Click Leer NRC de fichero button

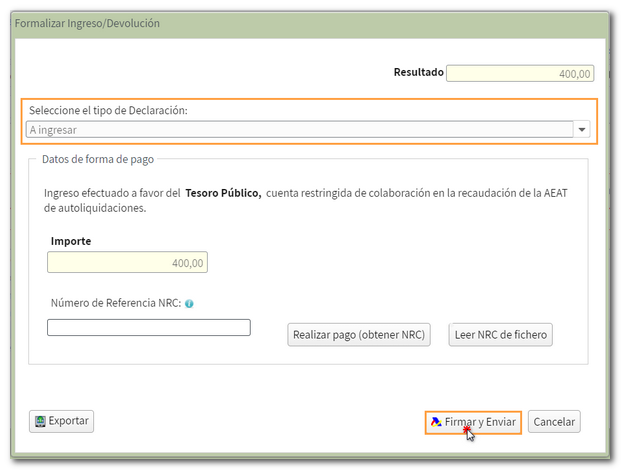click(501, 335)
